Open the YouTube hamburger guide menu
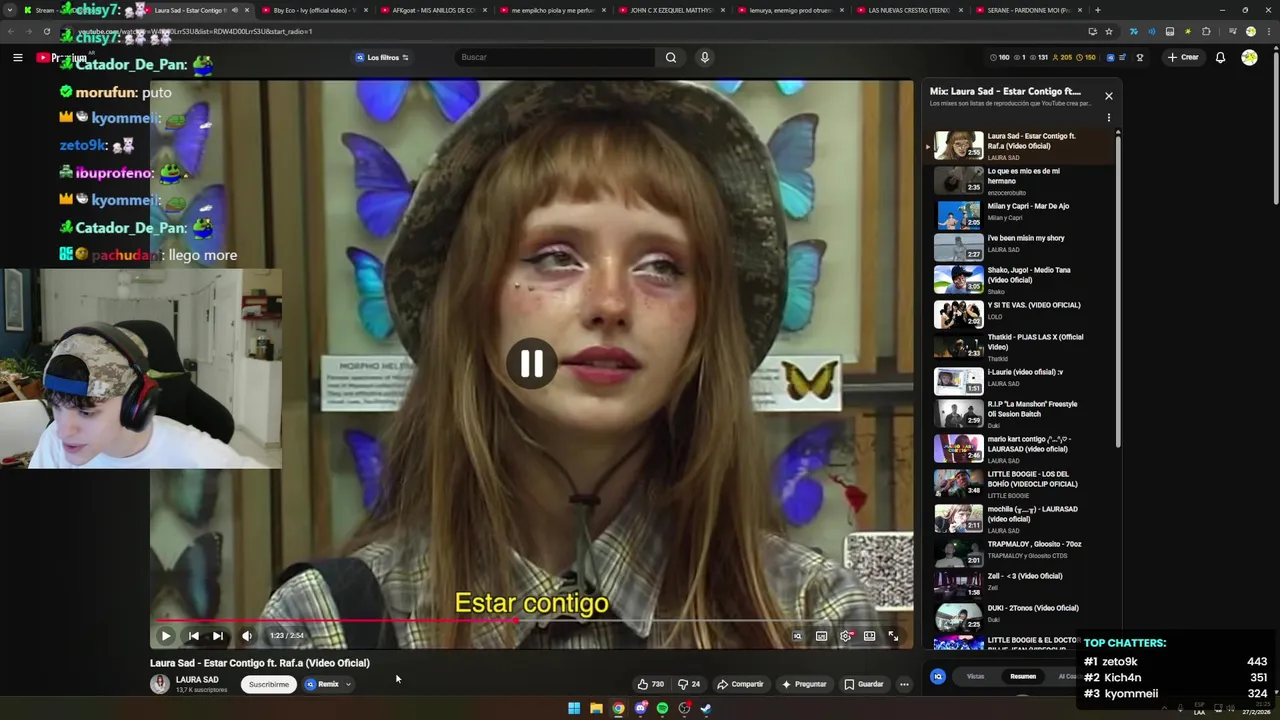This screenshot has width=1280, height=720. coord(17,57)
